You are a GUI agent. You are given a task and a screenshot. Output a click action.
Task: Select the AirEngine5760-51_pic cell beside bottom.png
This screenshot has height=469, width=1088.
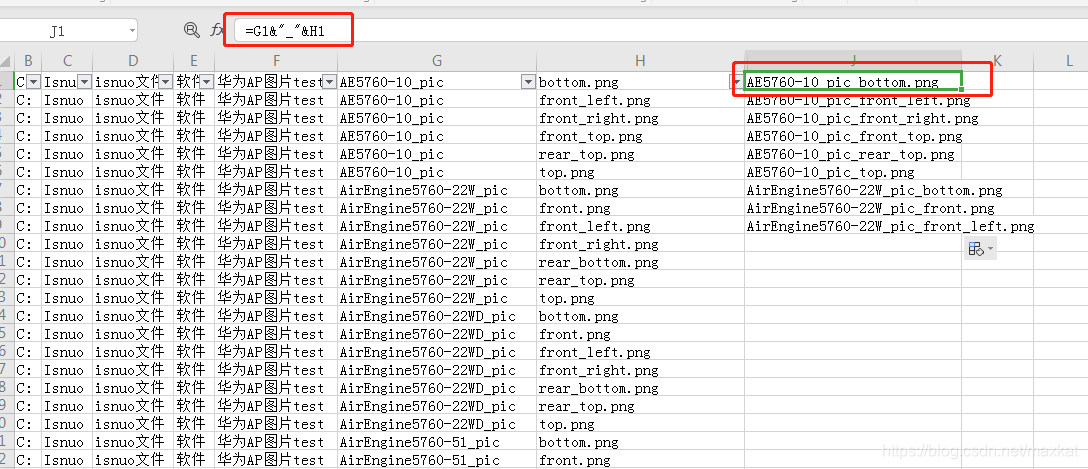pos(437,442)
